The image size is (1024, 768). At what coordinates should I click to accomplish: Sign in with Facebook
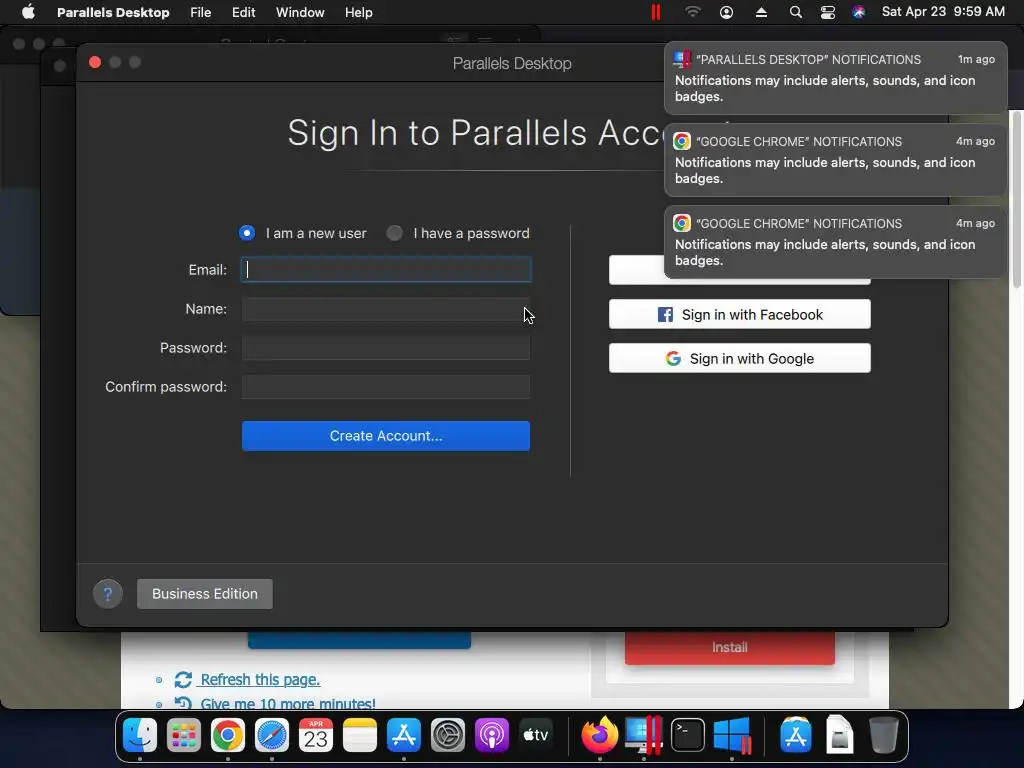click(x=739, y=314)
